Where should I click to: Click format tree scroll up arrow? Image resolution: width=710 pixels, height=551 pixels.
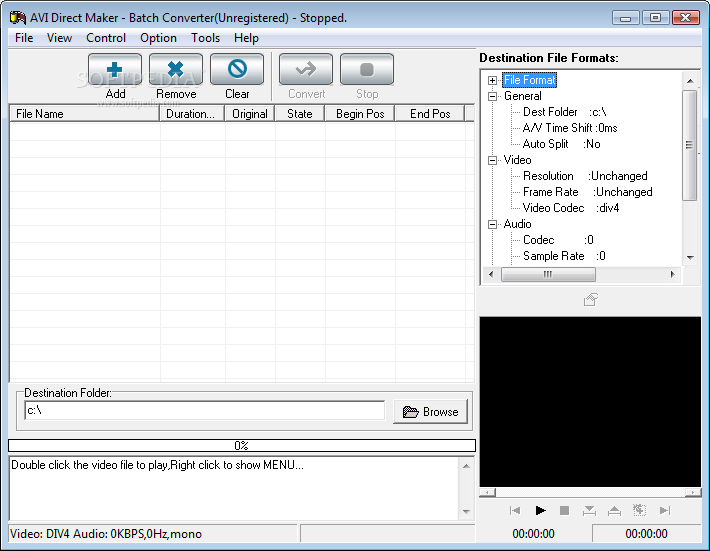[x=690, y=81]
